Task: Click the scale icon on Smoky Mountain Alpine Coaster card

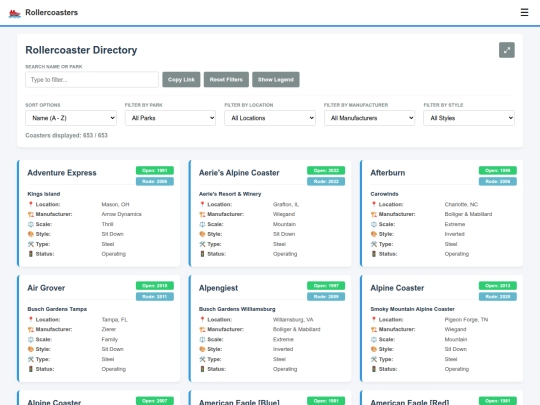Action: 374,340
